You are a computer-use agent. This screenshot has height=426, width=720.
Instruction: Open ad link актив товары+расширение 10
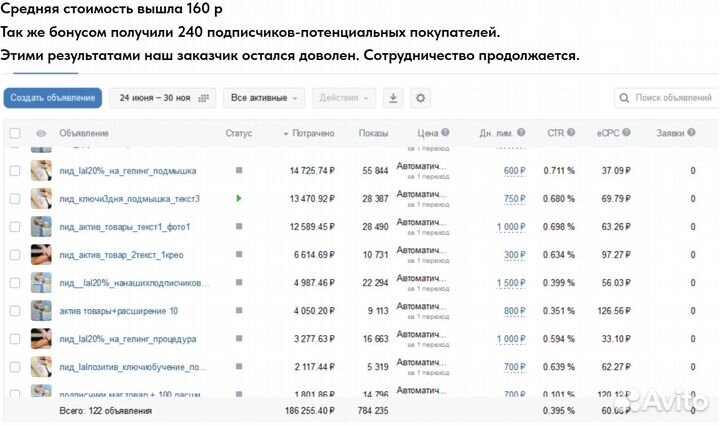[118, 311]
